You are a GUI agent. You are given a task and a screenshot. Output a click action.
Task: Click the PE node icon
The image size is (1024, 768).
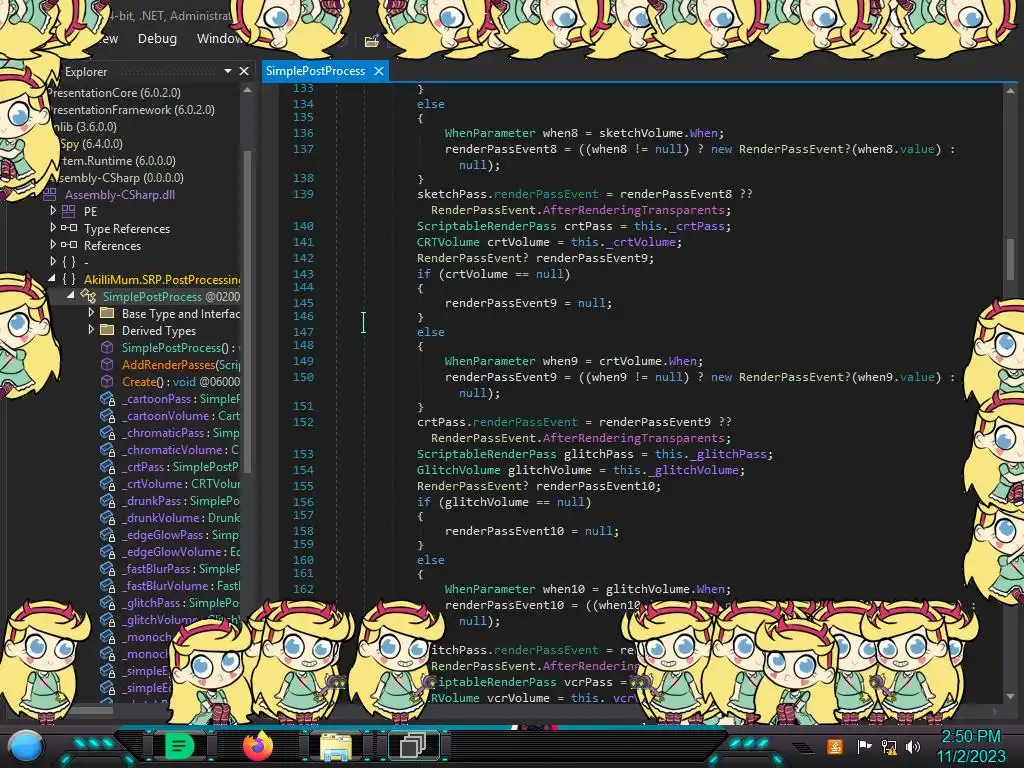(x=69, y=211)
